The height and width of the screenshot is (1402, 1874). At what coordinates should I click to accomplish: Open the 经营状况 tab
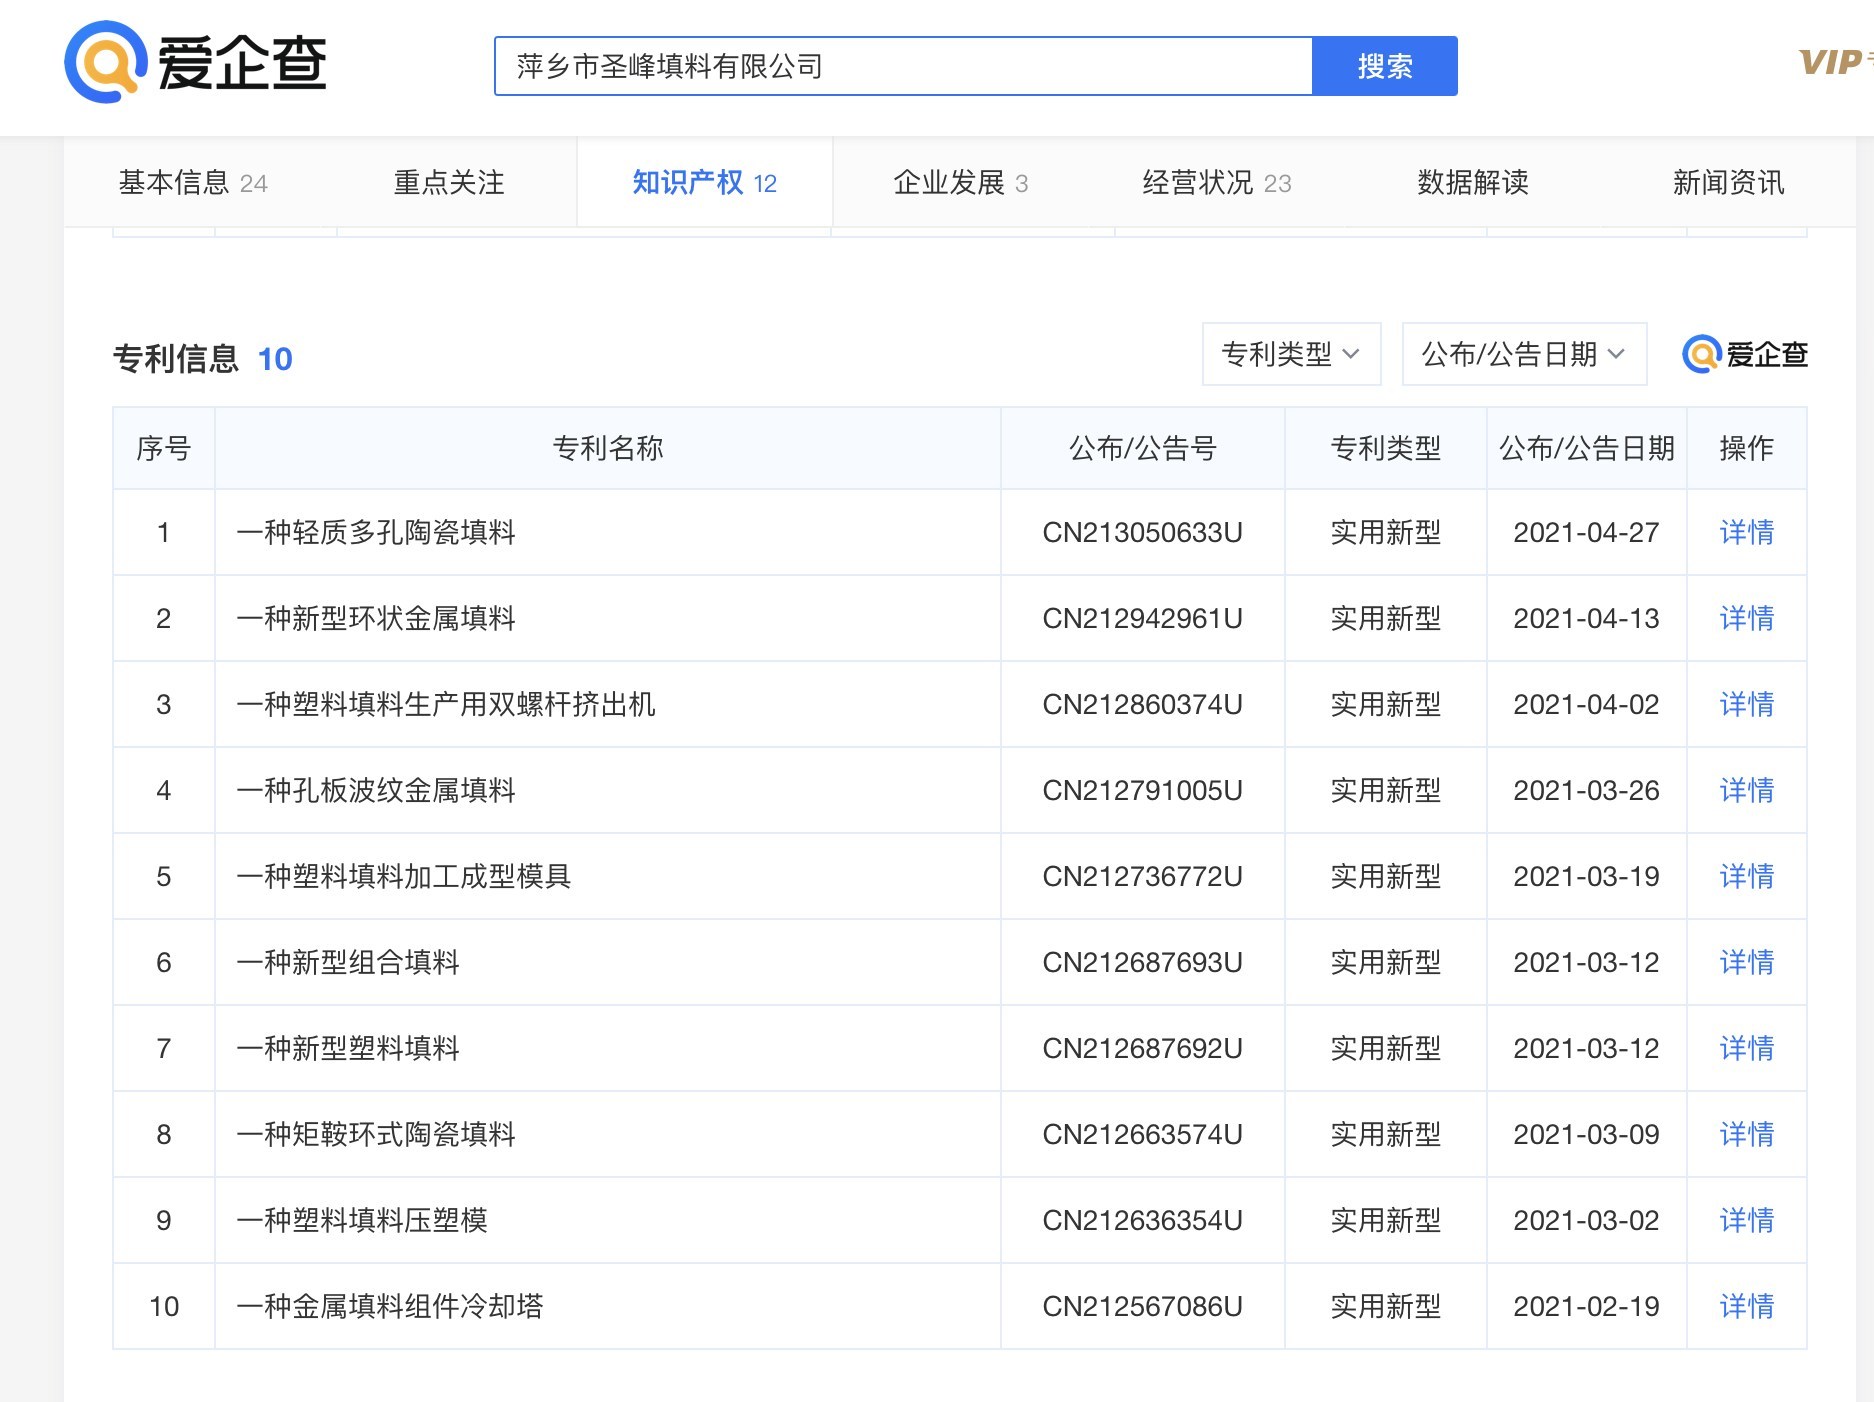(1216, 183)
